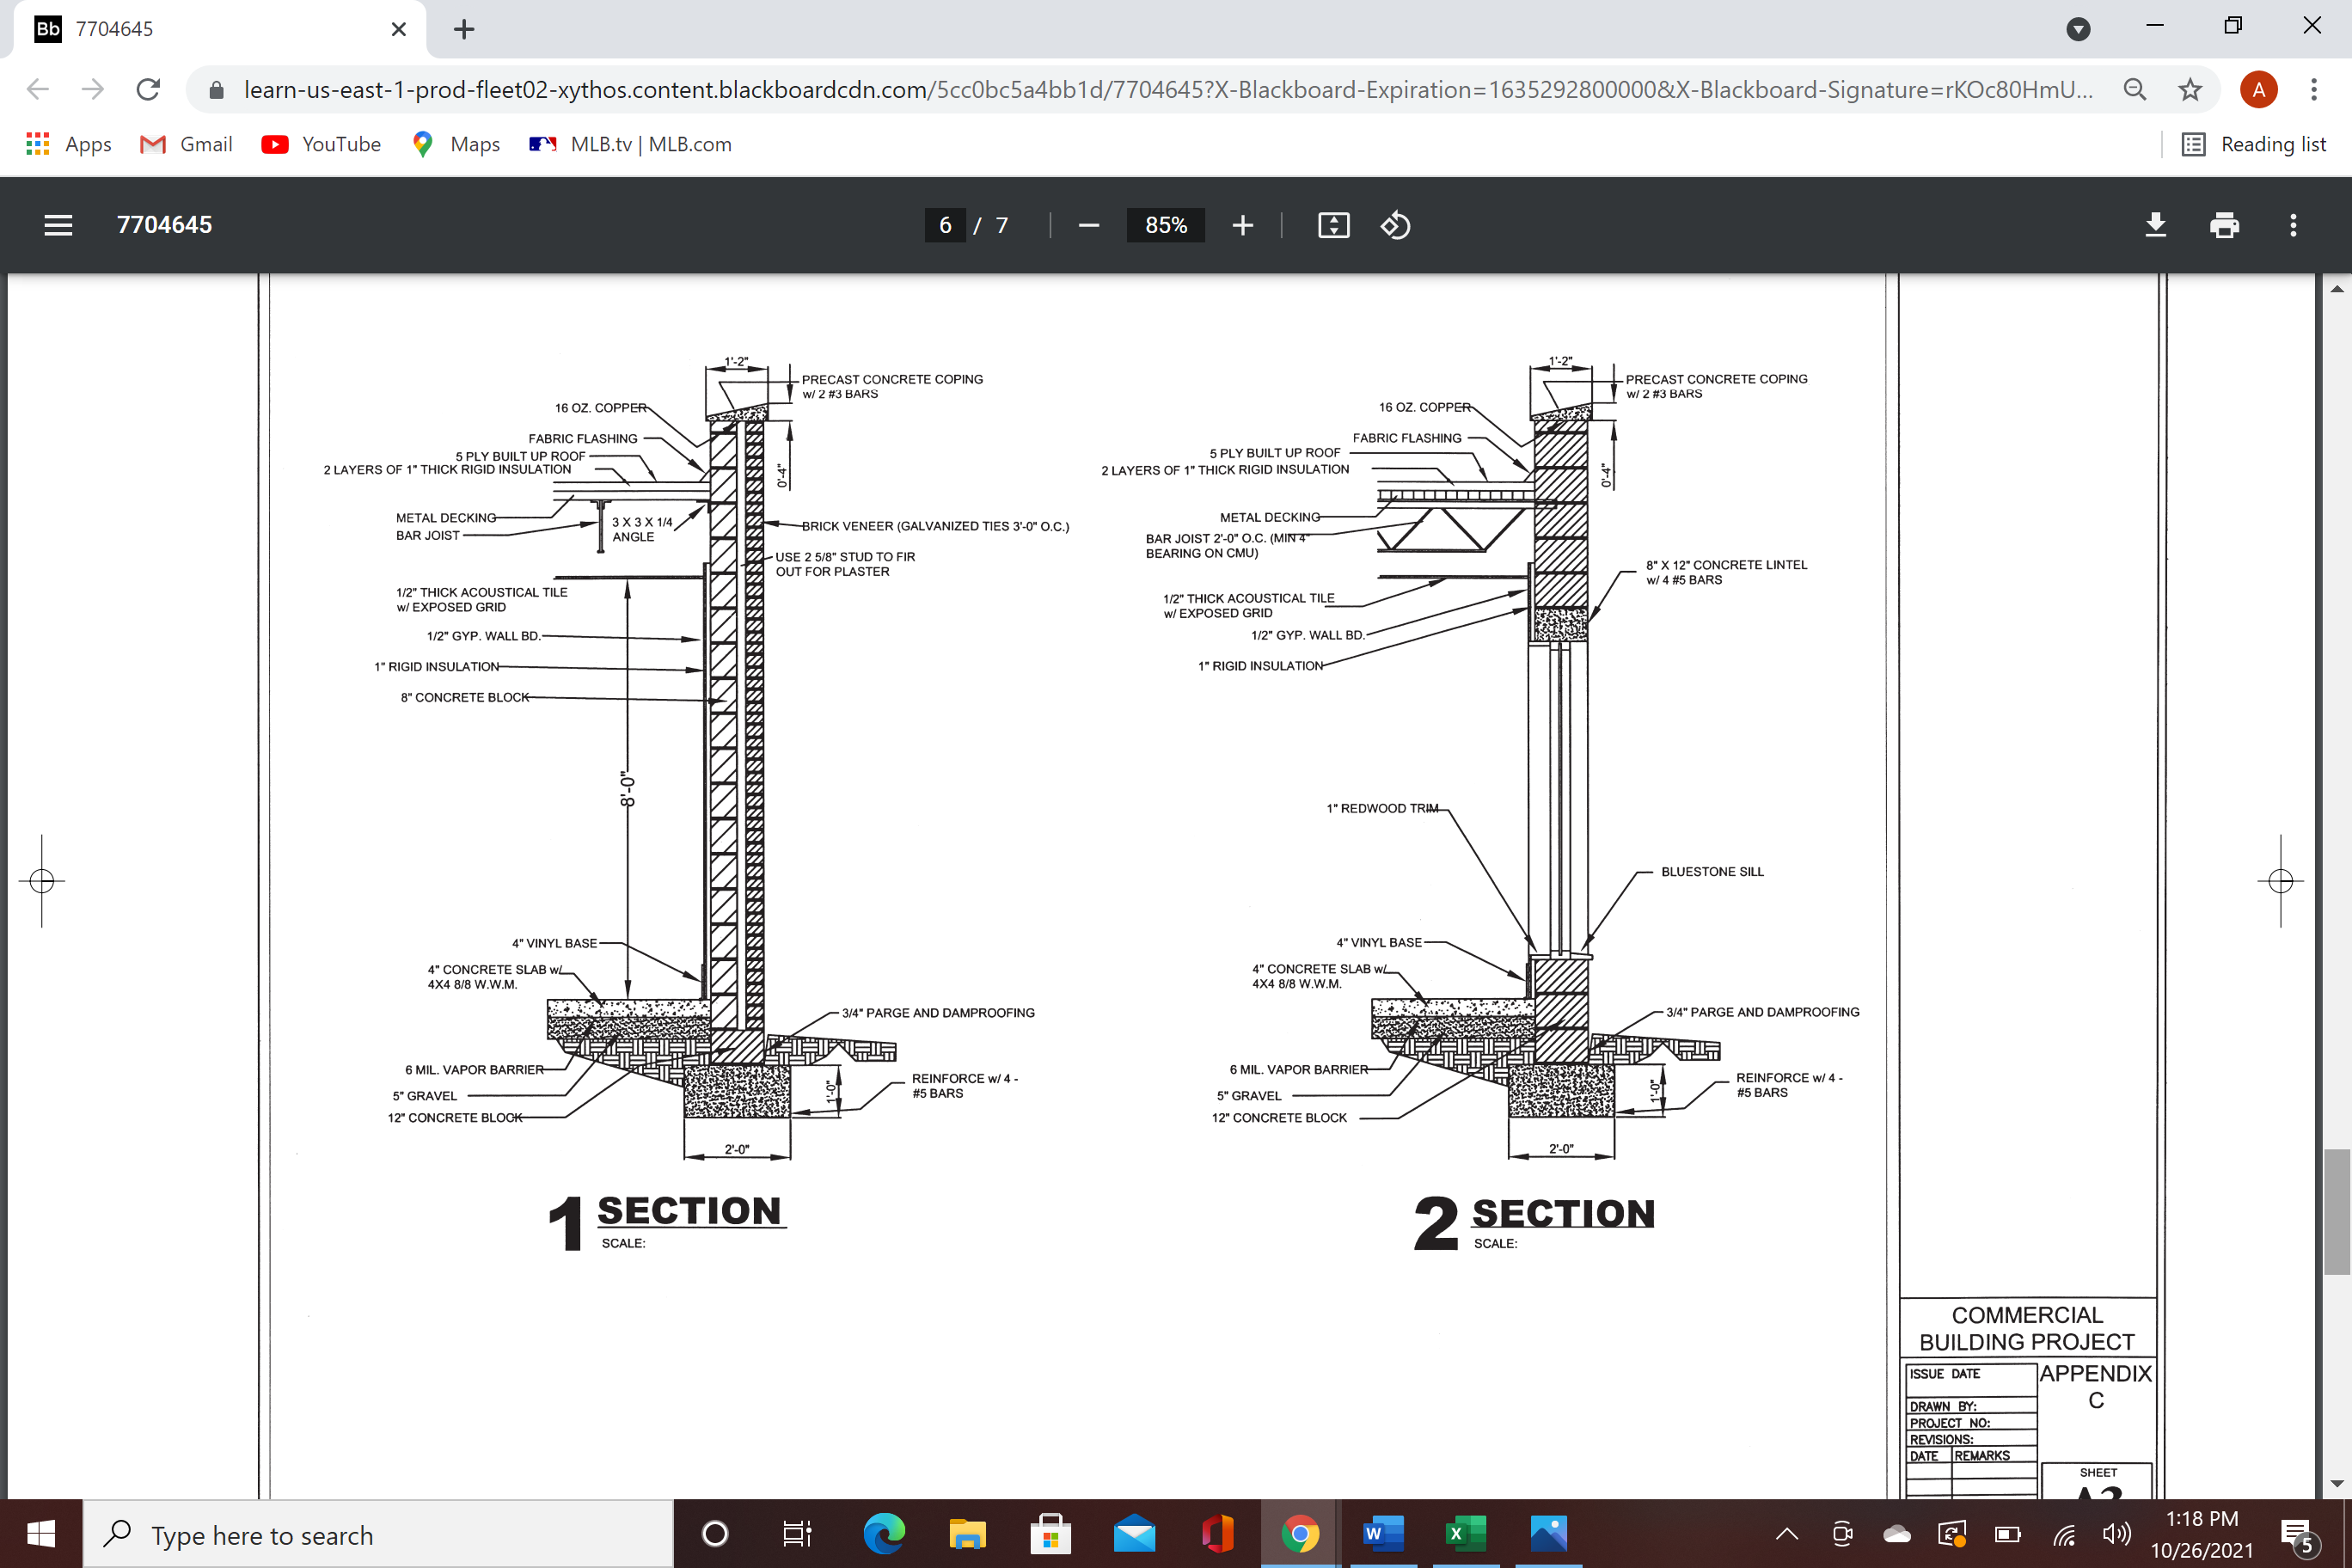2352x1568 pixels.
Task: Open File Explorer from taskbar
Action: point(967,1534)
